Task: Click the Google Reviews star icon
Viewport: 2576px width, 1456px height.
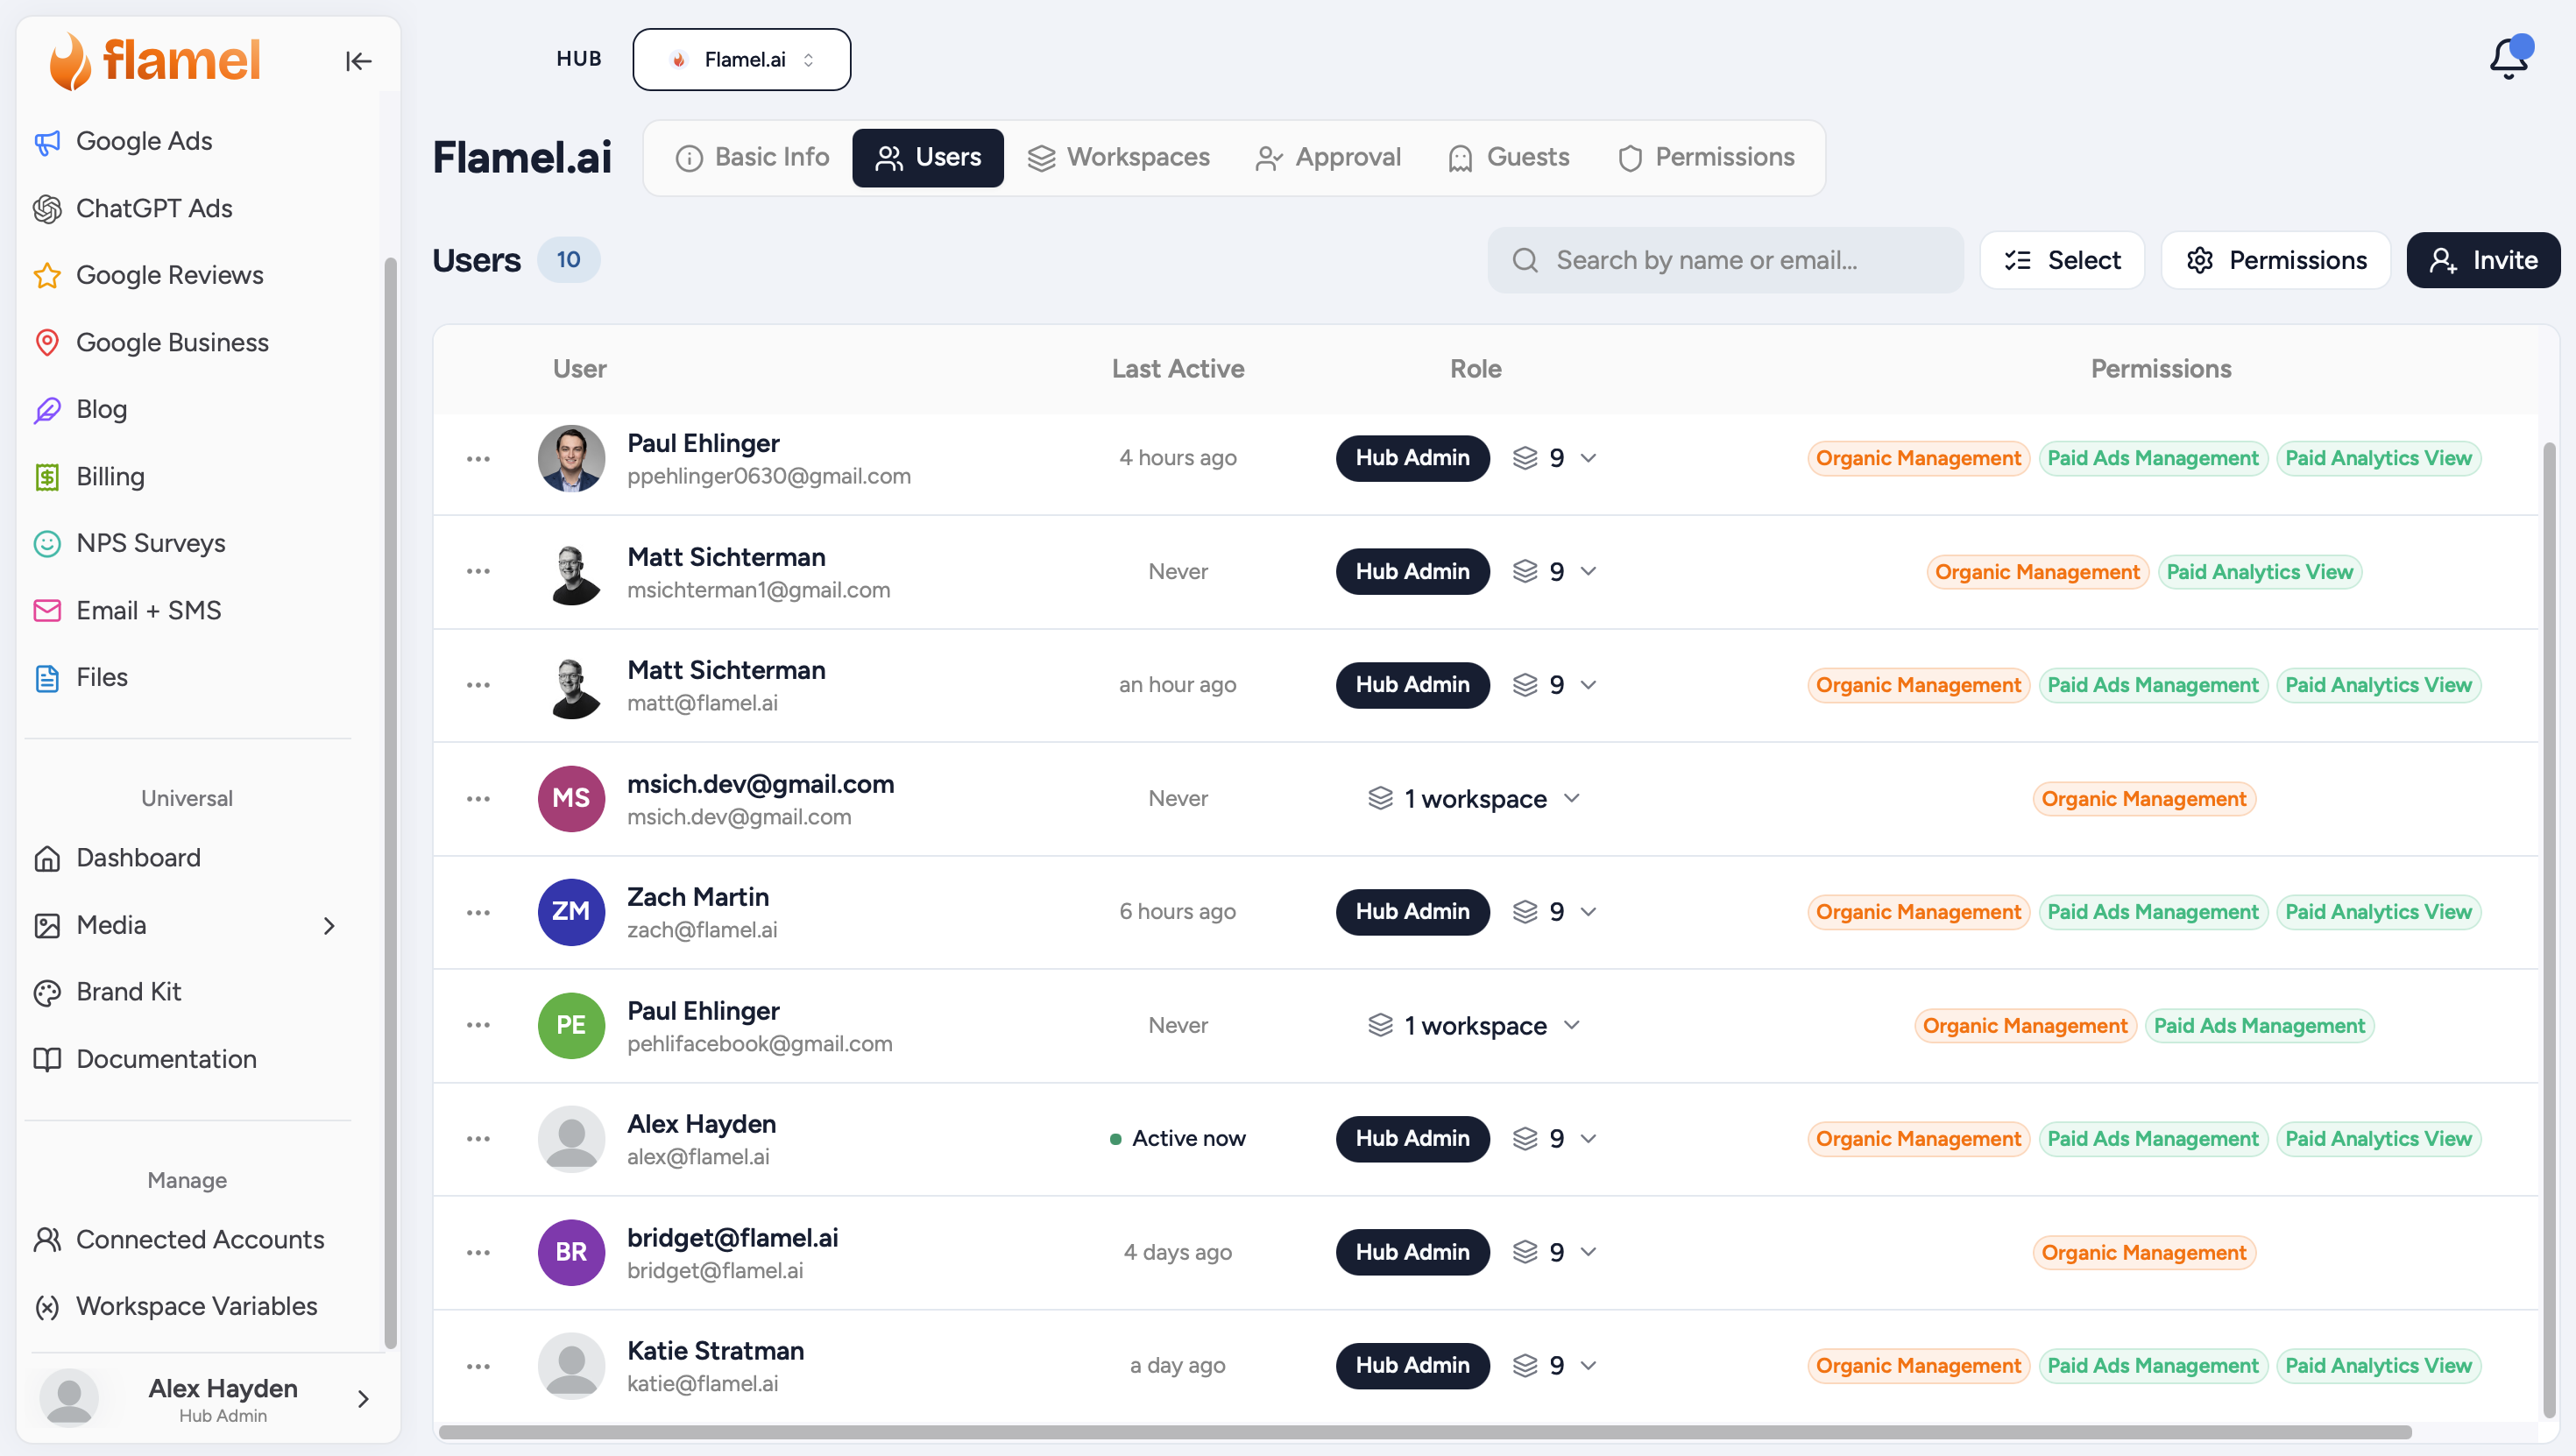Action: tap(47, 276)
